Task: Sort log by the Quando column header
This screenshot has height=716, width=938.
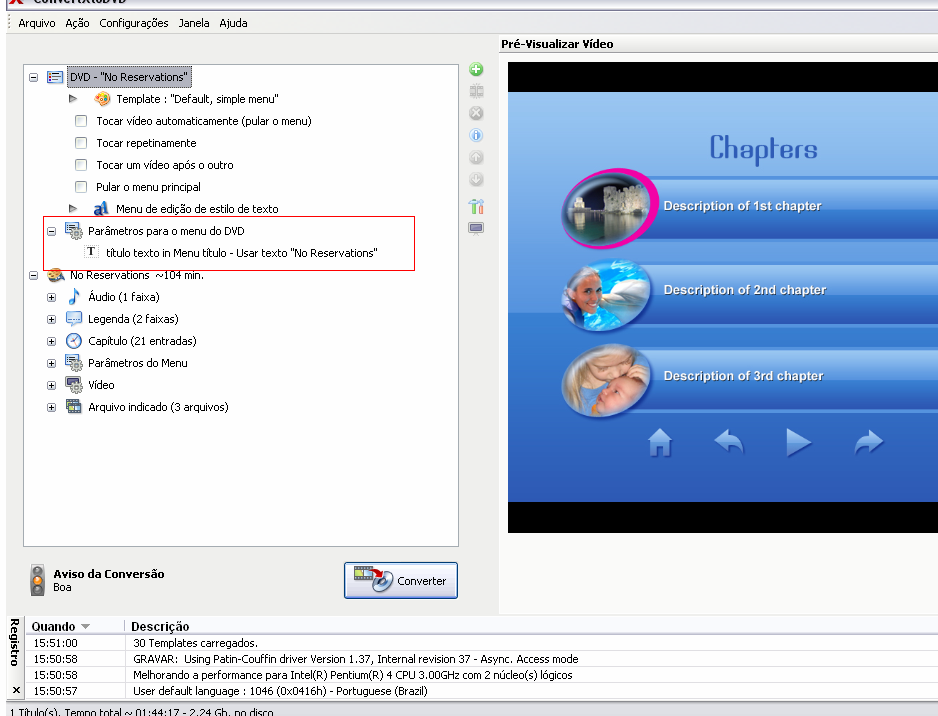Action: click(74, 626)
